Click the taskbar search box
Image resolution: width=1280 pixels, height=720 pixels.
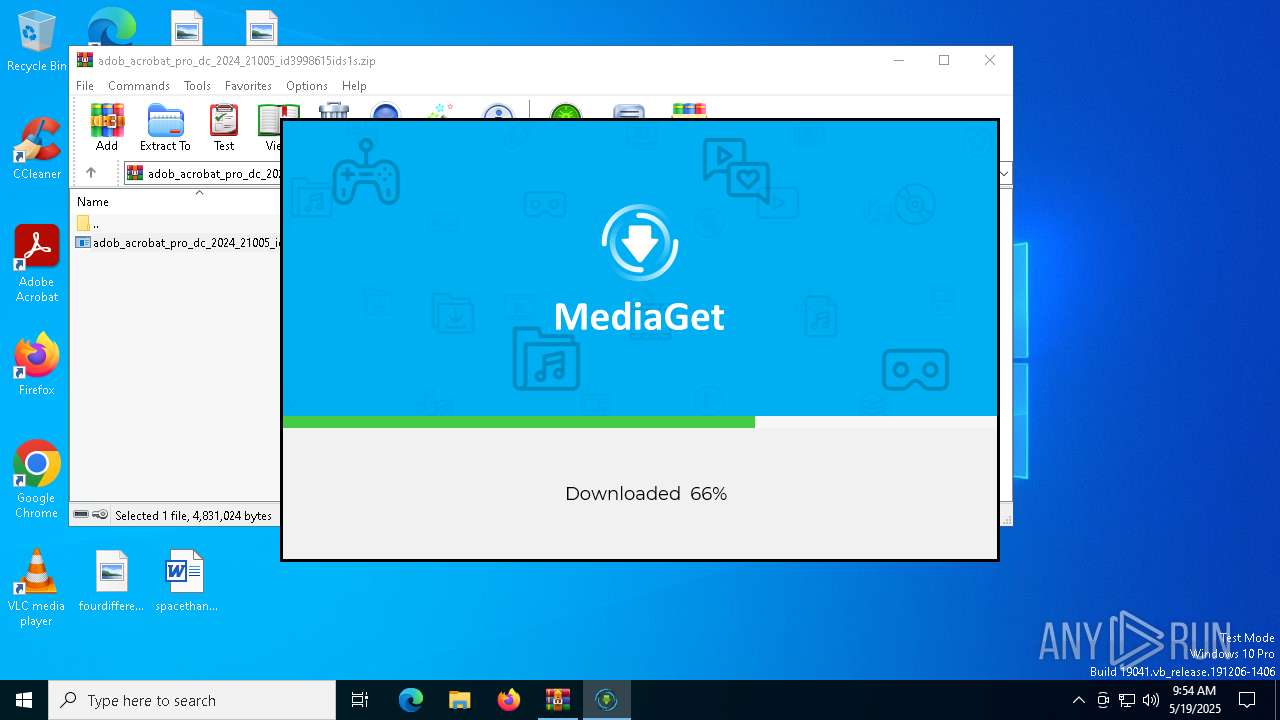pyautogui.click(x=192, y=700)
